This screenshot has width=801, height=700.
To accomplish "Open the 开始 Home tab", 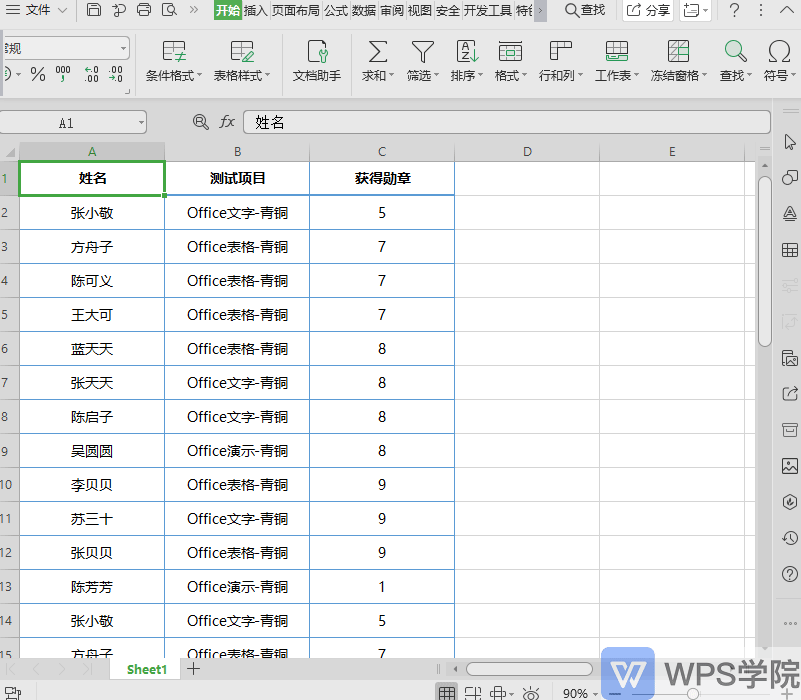I will [228, 10].
